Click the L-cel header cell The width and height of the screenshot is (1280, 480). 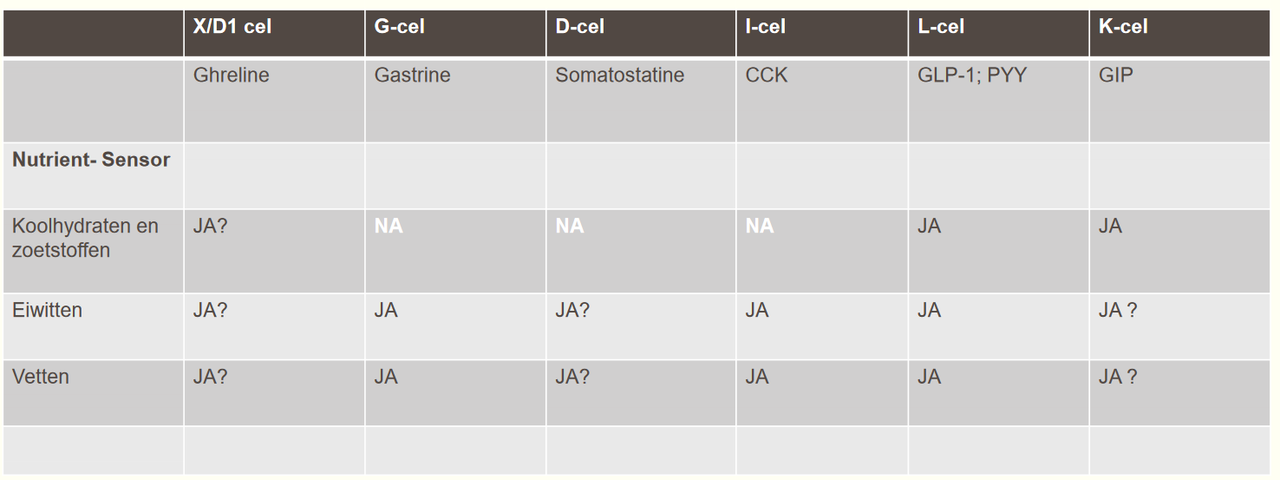pyautogui.click(x=942, y=28)
